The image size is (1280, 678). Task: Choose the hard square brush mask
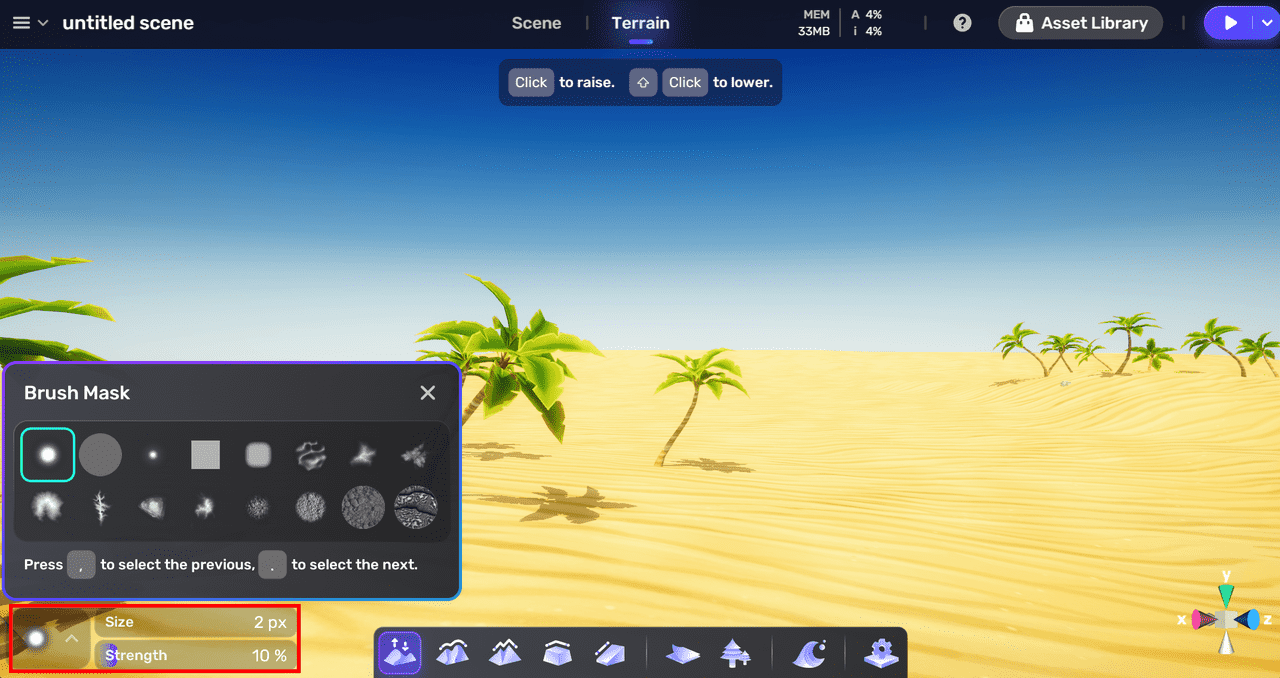[x=205, y=455]
